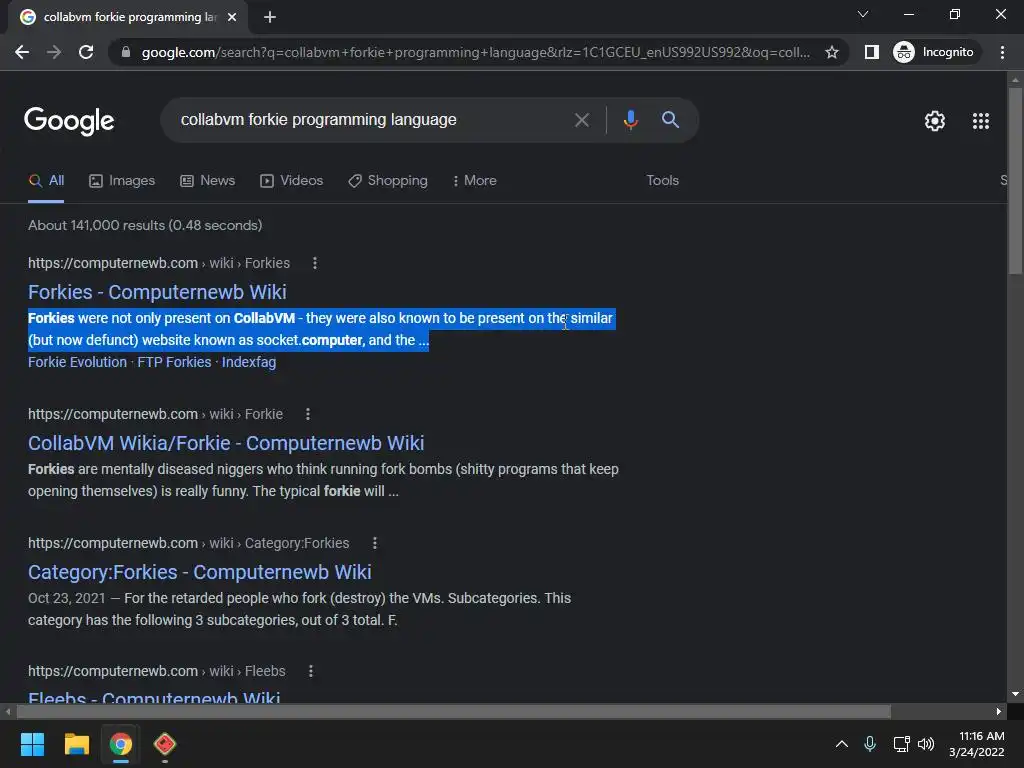1024x768 pixels.
Task: Open the browser side panel icon
Action: 871,52
